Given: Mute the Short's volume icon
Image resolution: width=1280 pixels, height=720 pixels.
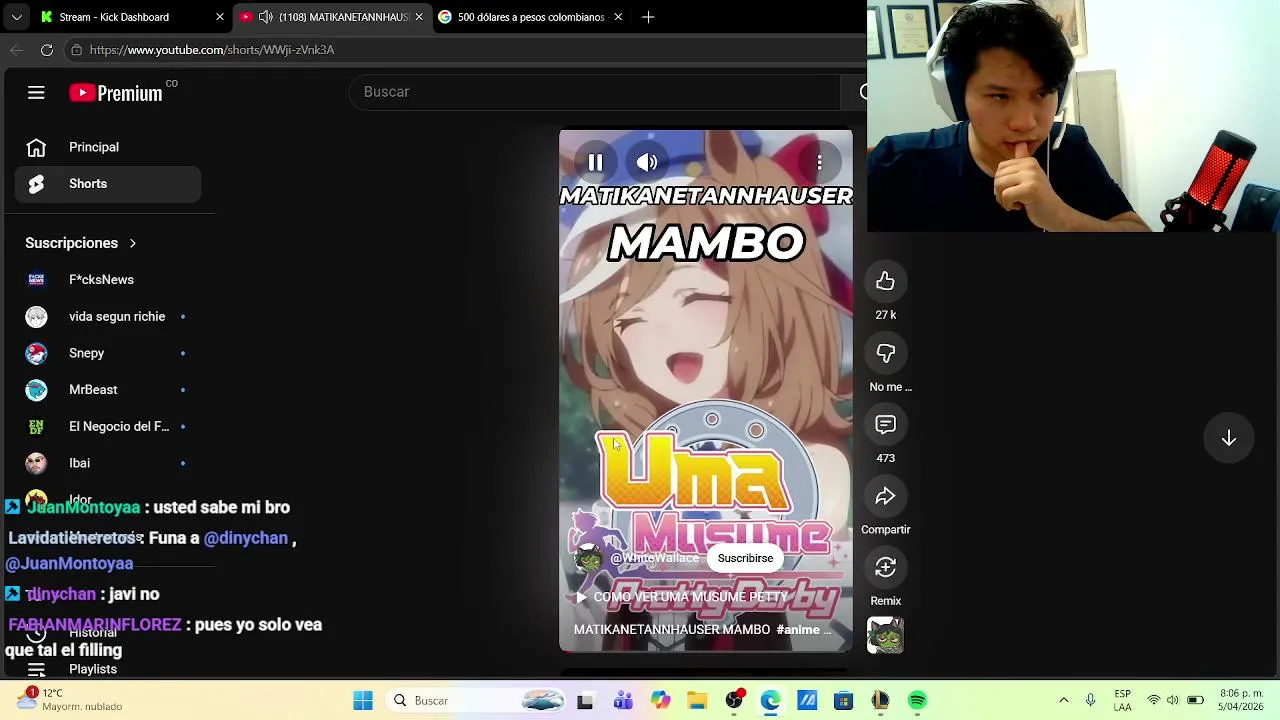Looking at the screenshot, I should coord(647,162).
